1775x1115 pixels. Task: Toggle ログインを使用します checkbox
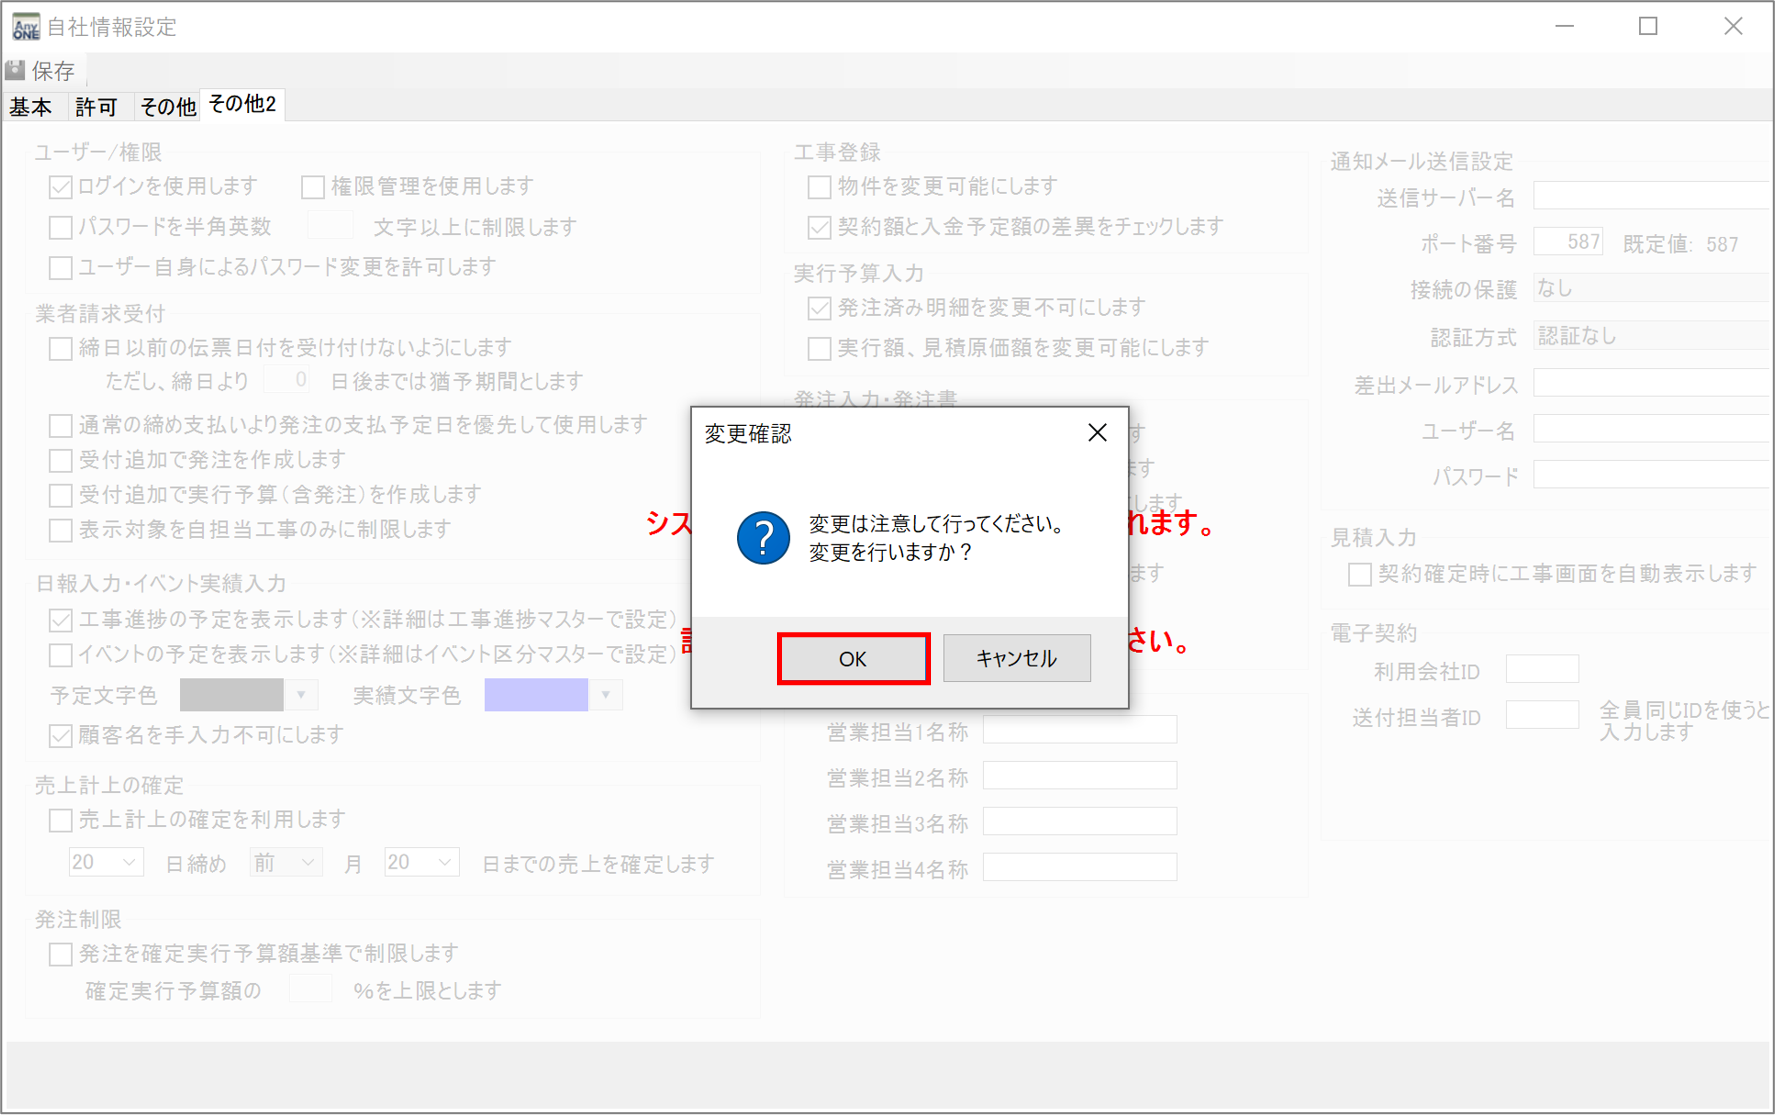coord(61,187)
